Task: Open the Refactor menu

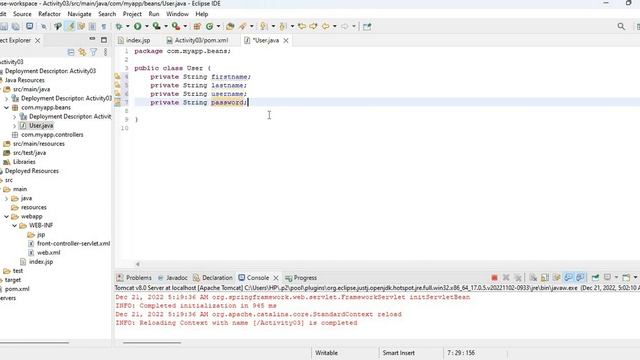Action: (x=49, y=14)
